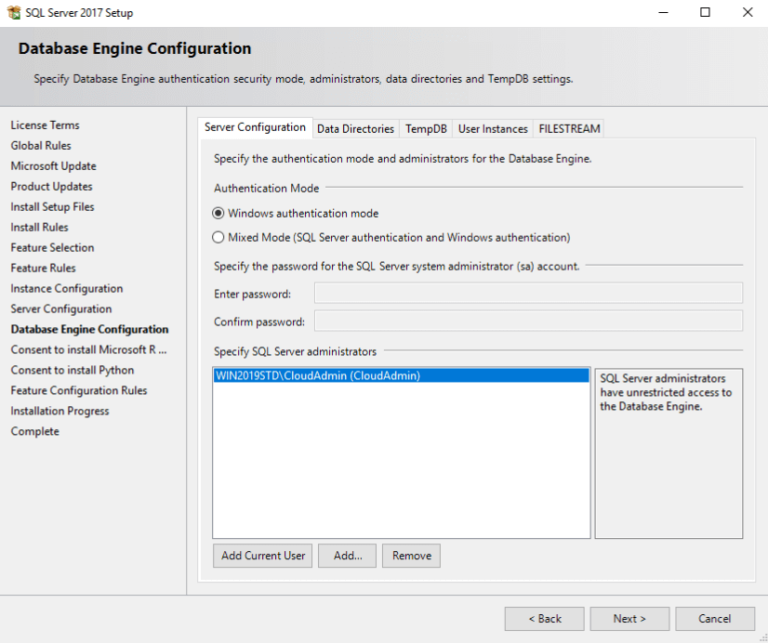768x643 pixels.
Task: Click Next to continue setup
Action: coord(629,618)
